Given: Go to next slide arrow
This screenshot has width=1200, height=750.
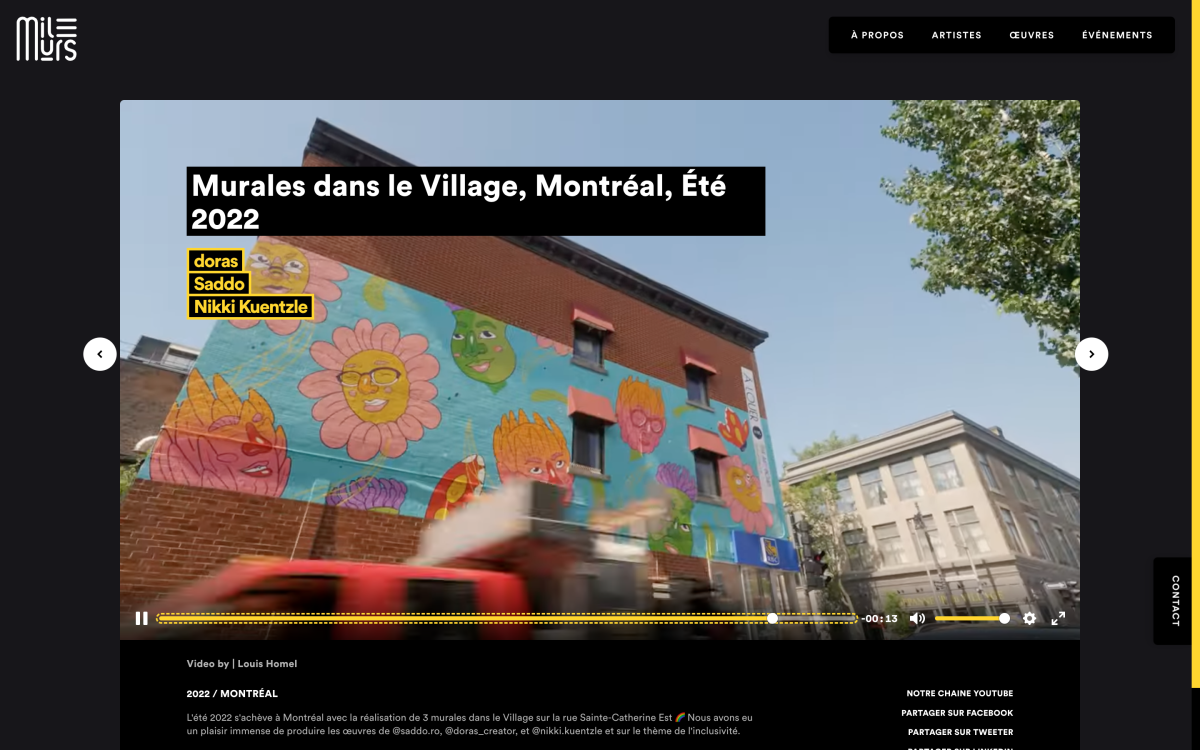Looking at the screenshot, I should 1092,354.
